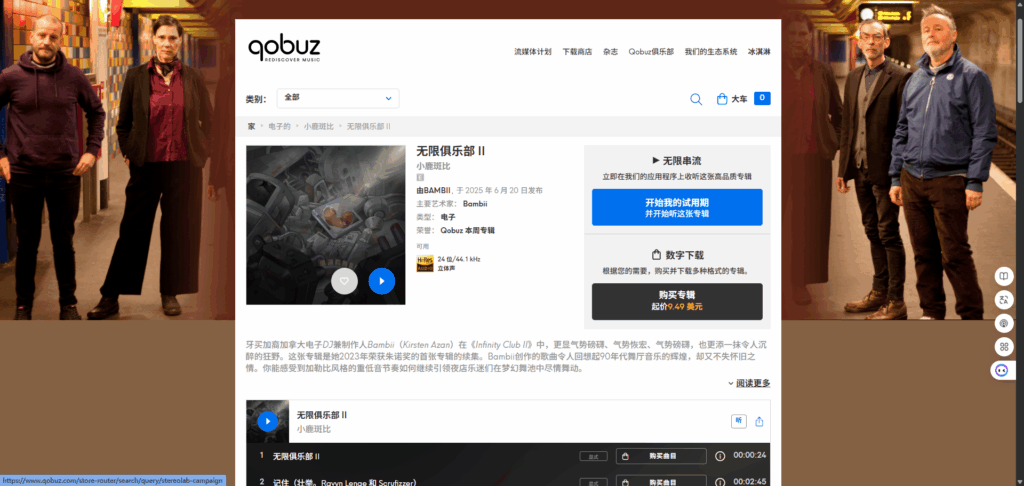This screenshot has height=486, width=1024.
Task: Click the 听 listen button in tracklist header
Action: 739,421
